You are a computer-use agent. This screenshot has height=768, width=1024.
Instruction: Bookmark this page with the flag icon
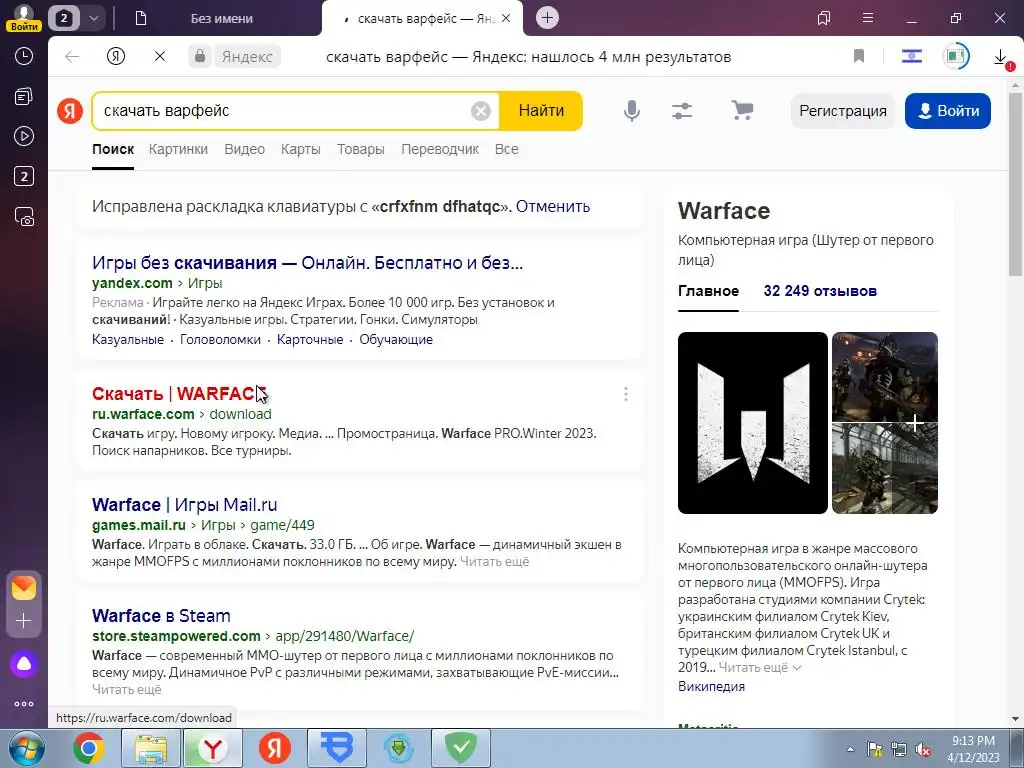pos(859,56)
